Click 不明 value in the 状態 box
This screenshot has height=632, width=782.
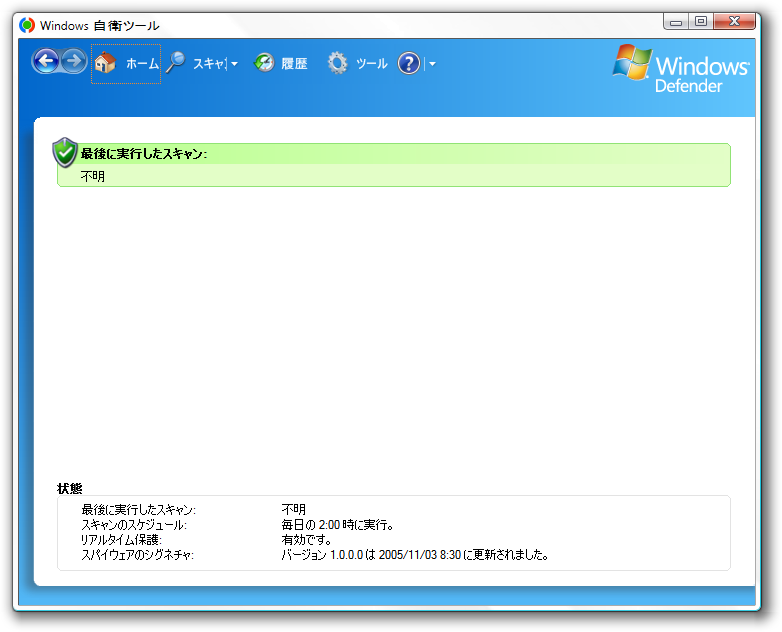pyautogui.click(x=294, y=509)
